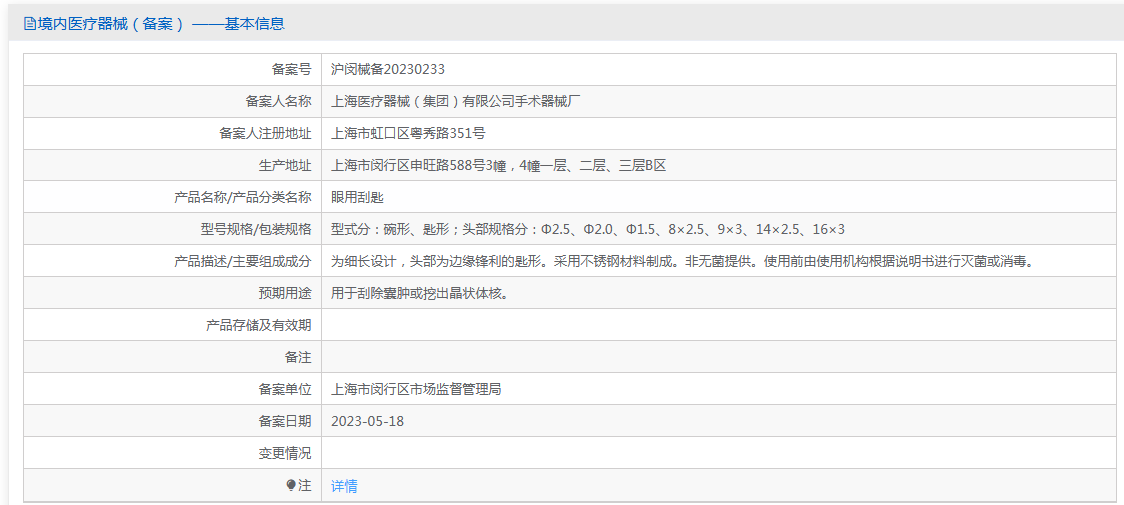This screenshot has height=505, width=1124.
Task: Select the header text 境内医疗器械（备案）——基本信息
Action: (x=161, y=24)
